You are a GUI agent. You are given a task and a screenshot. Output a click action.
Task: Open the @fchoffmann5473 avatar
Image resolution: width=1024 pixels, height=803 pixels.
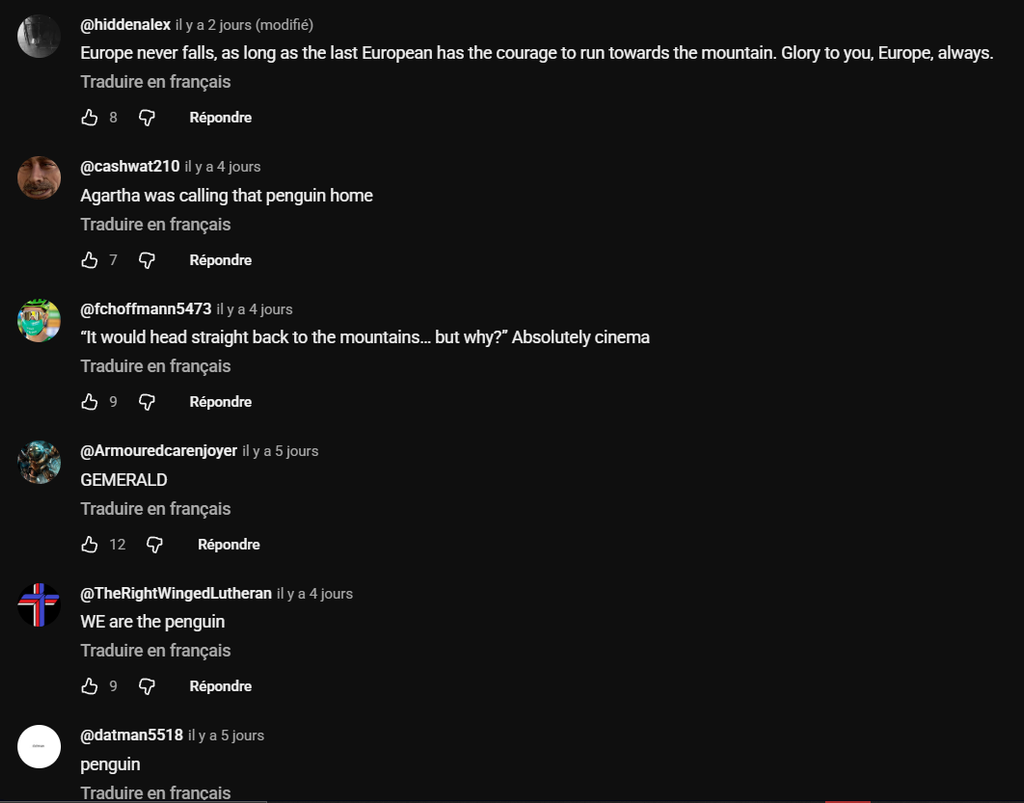[39, 321]
